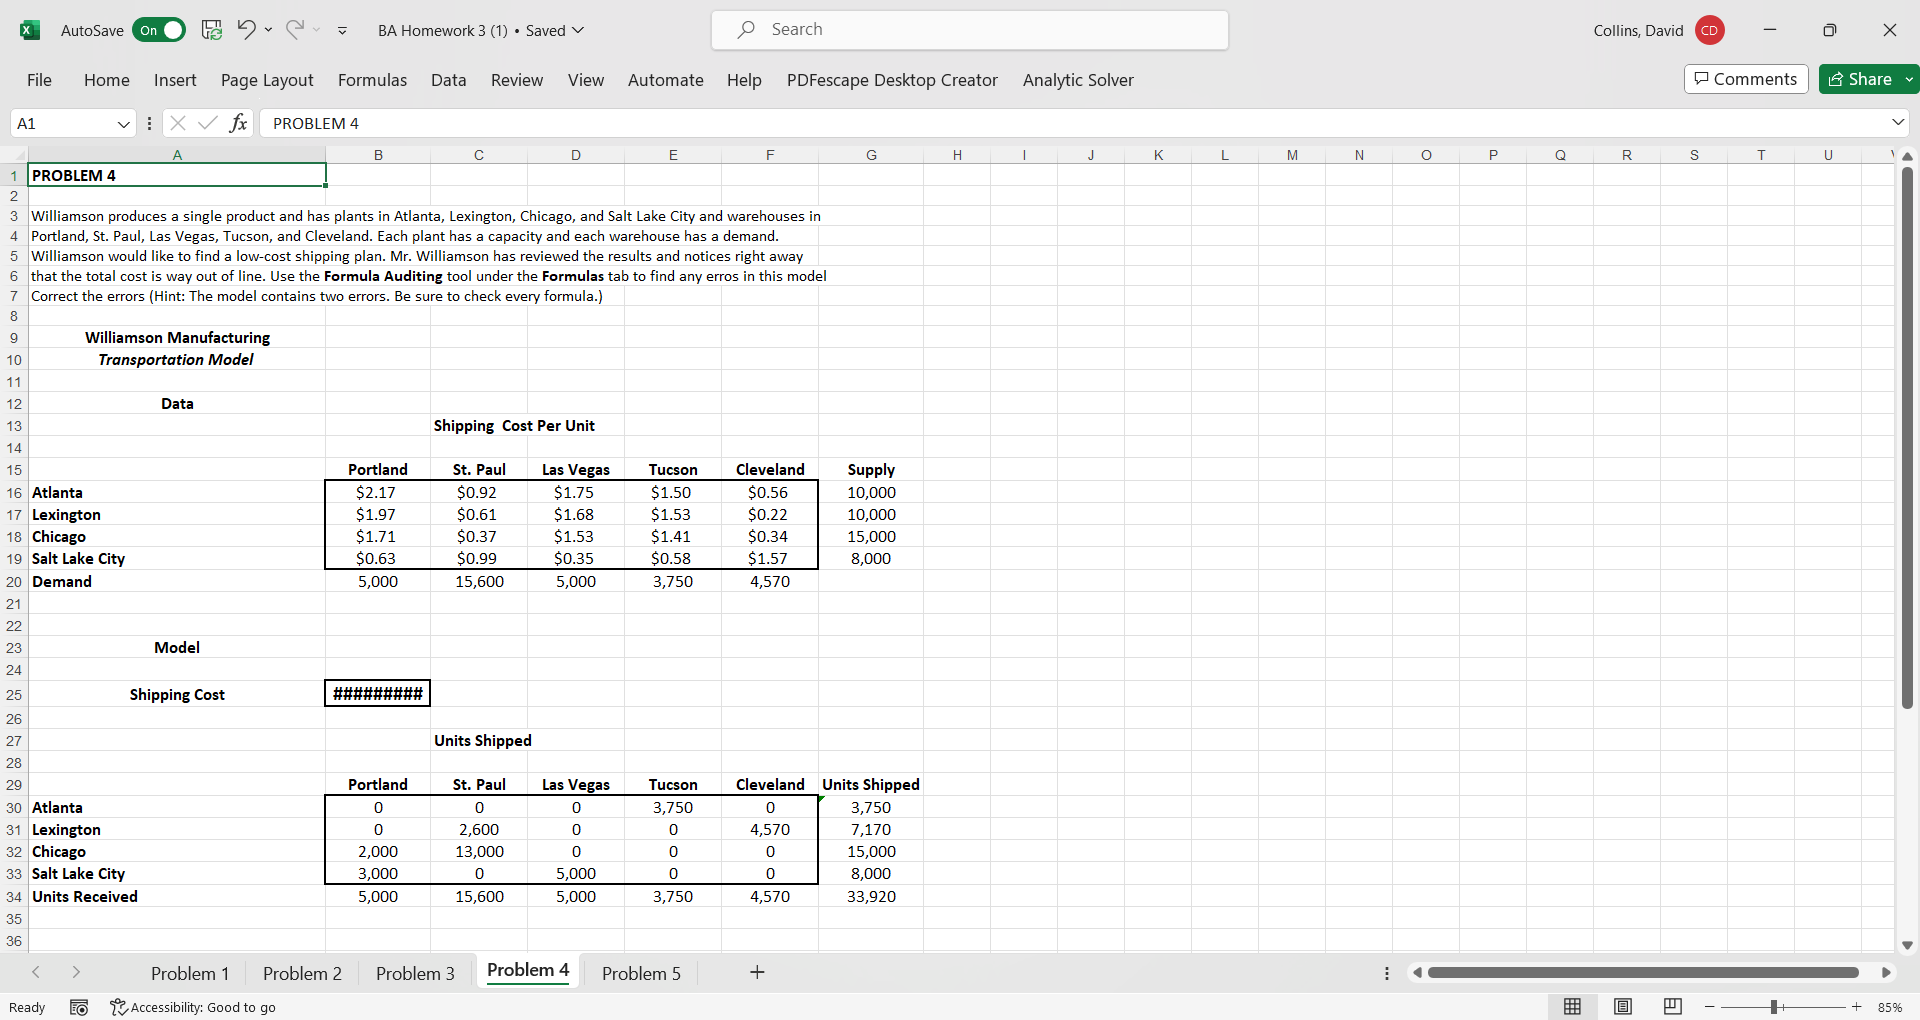Open the Share dropdown arrow
1920x1020 pixels.
pos(1910,79)
